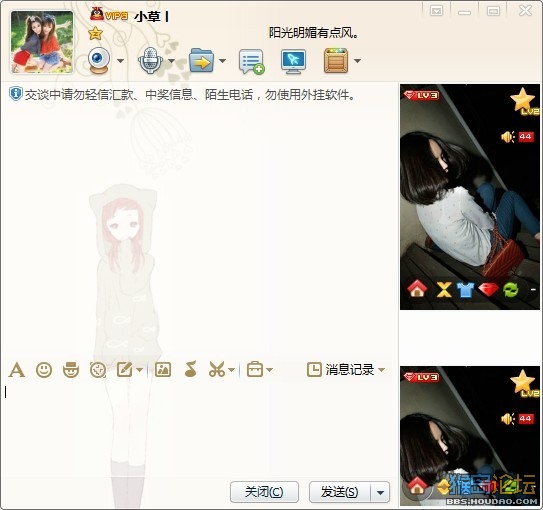Image resolution: width=543 pixels, height=510 pixels.
Task: Expand the briefcase tools dropdown arrow
Action: click(x=269, y=370)
